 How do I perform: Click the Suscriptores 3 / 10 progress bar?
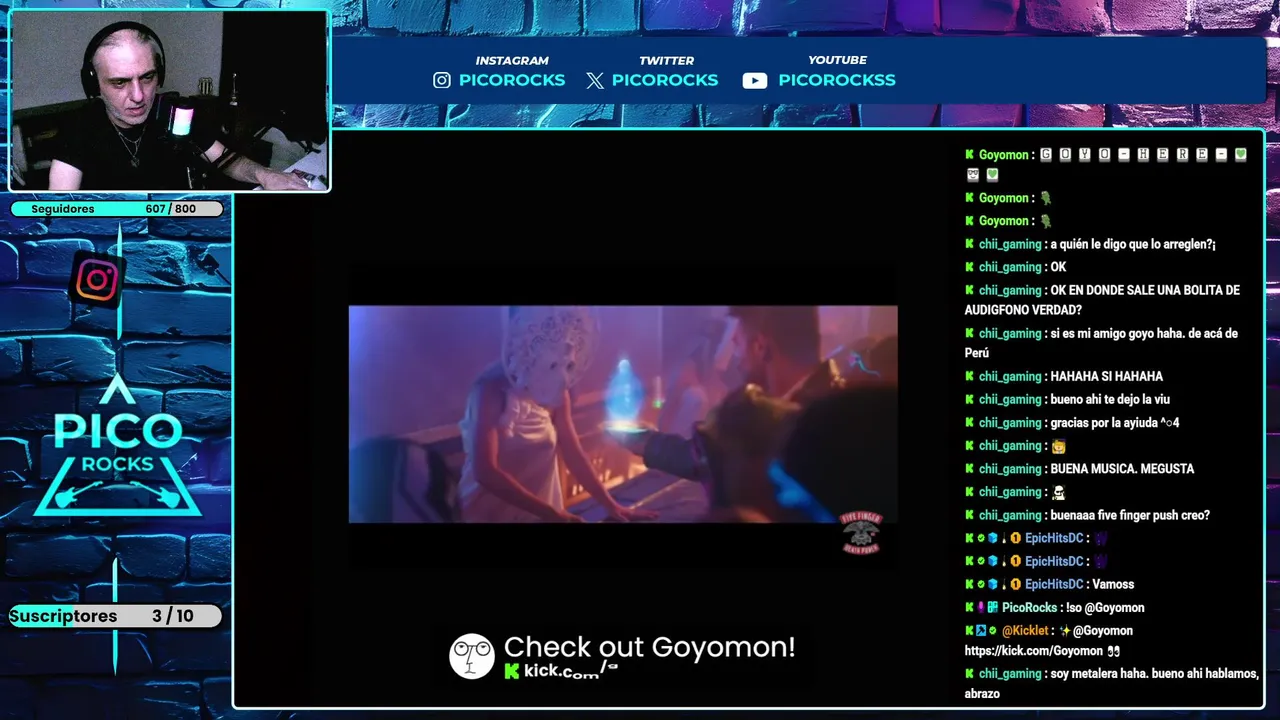coord(115,616)
